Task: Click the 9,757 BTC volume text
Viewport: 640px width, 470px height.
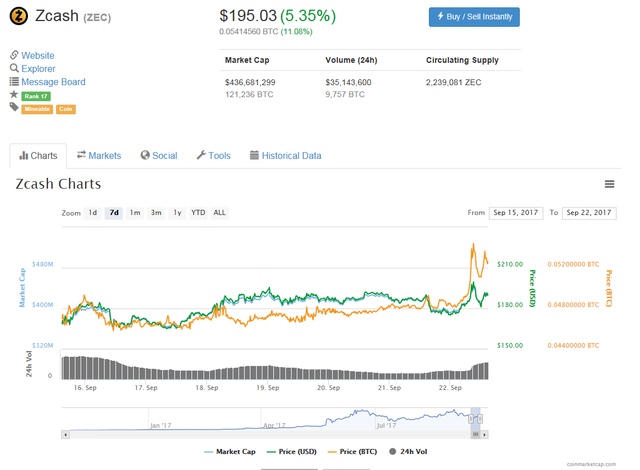Action: tap(345, 95)
